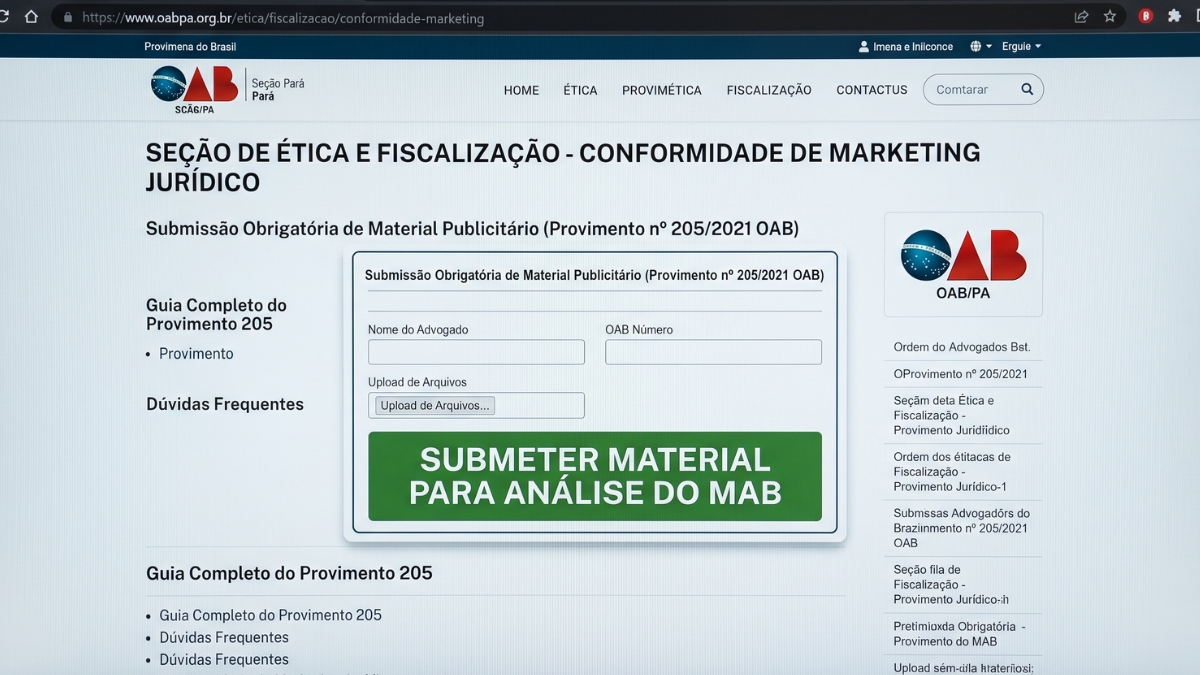Screen dimensions: 1200x675
Task: Click the share page icon
Action: [x=1081, y=17]
